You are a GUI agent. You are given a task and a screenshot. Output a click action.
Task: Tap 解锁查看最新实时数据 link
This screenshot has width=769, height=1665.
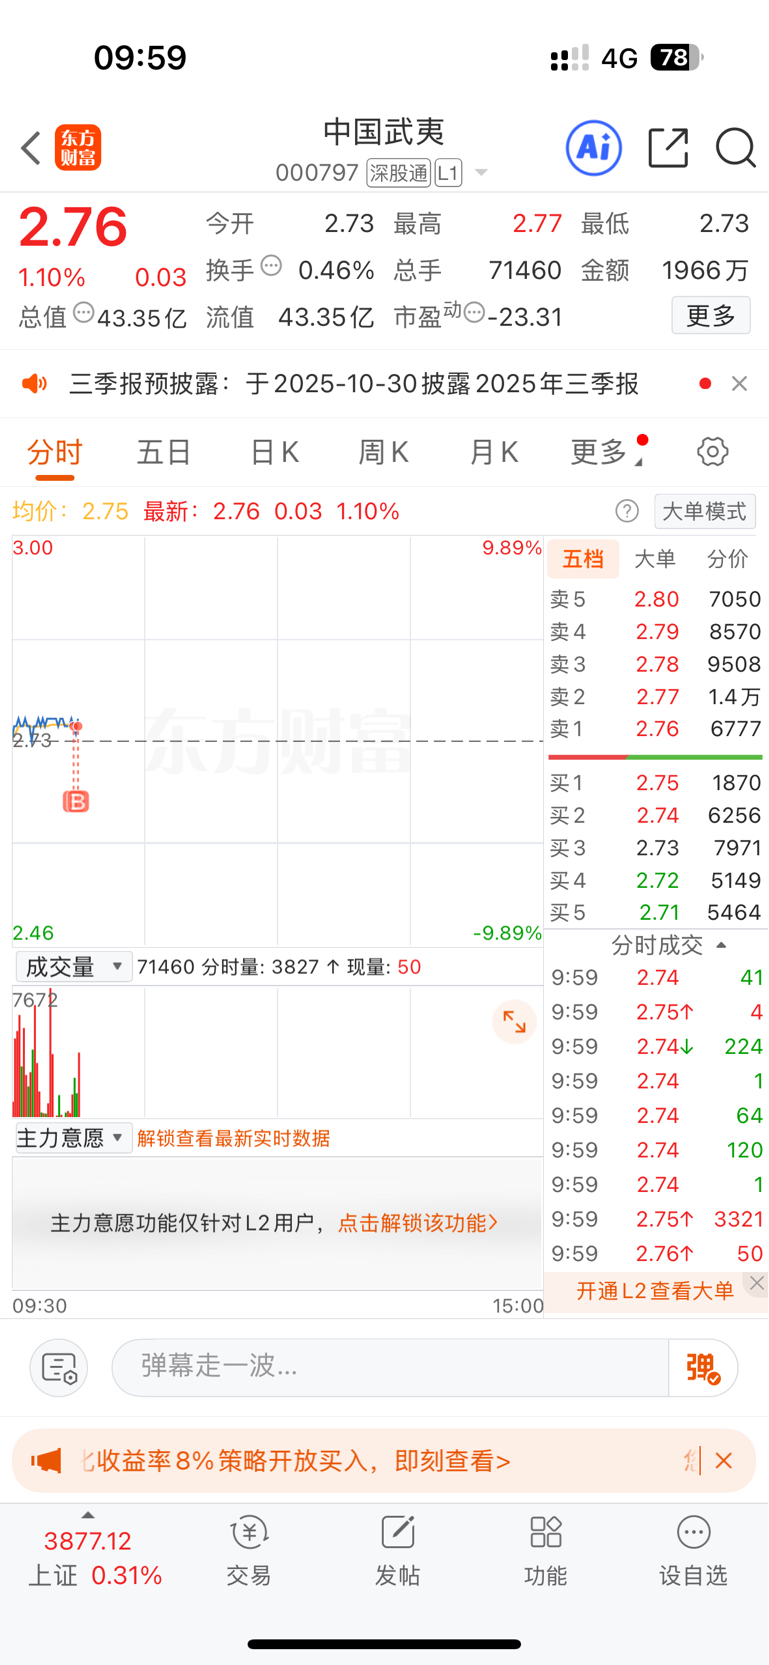234,1138
